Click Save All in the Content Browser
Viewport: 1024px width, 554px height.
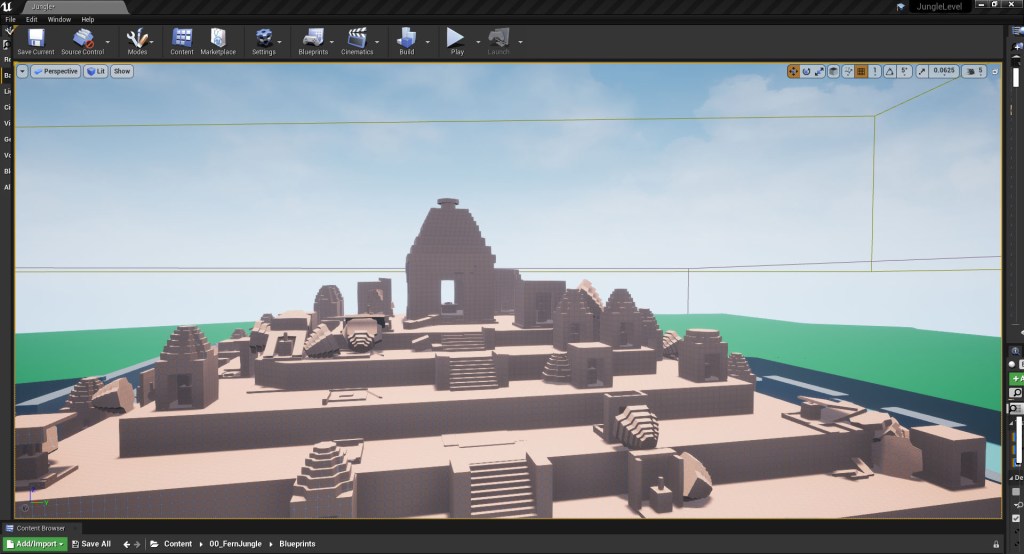pyautogui.click(x=91, y=544)
